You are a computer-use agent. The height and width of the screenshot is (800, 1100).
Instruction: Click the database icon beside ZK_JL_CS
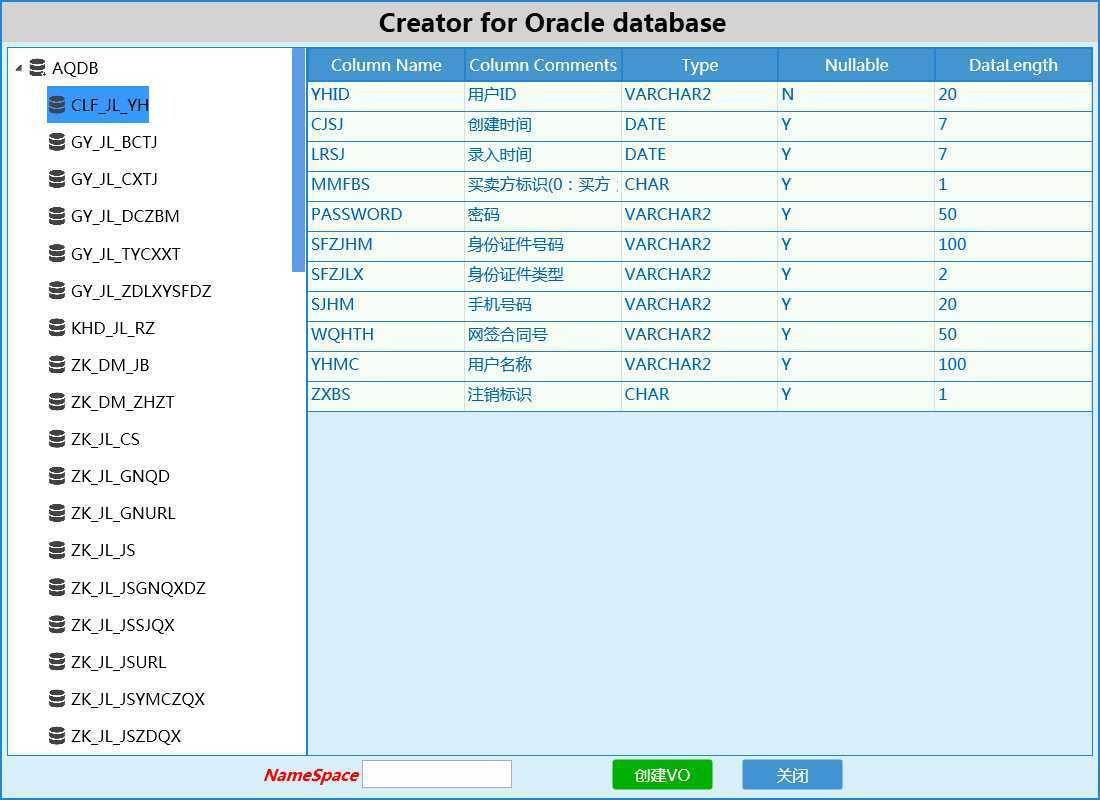coord(57,439)
